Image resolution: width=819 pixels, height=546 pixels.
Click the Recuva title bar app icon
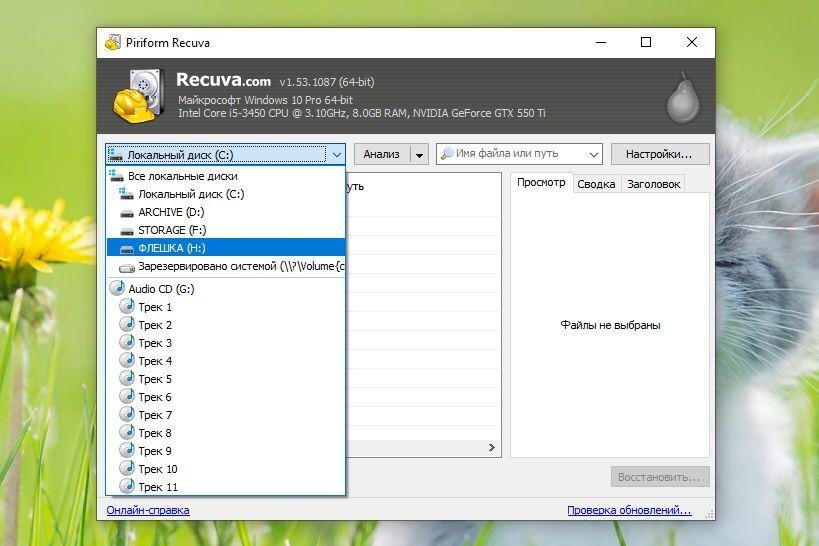(113, 42)
